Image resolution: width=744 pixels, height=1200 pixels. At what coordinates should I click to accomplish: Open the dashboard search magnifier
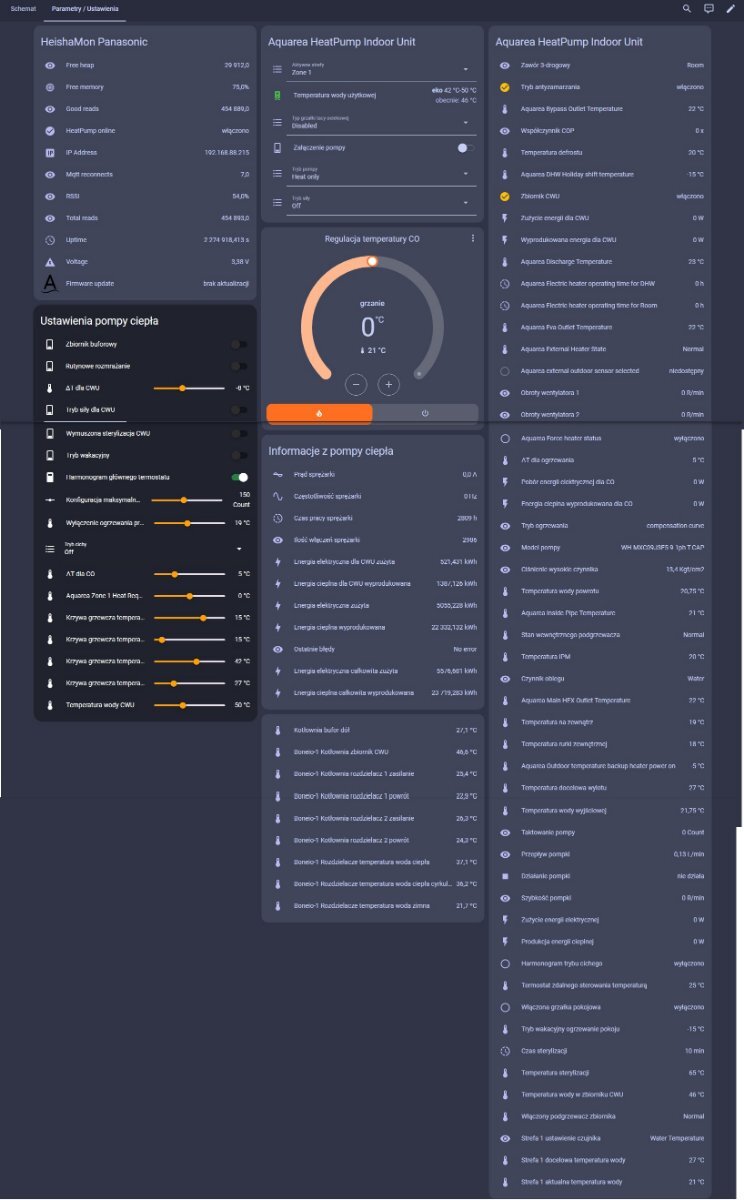pyautogui.click(x=687, y=8)
